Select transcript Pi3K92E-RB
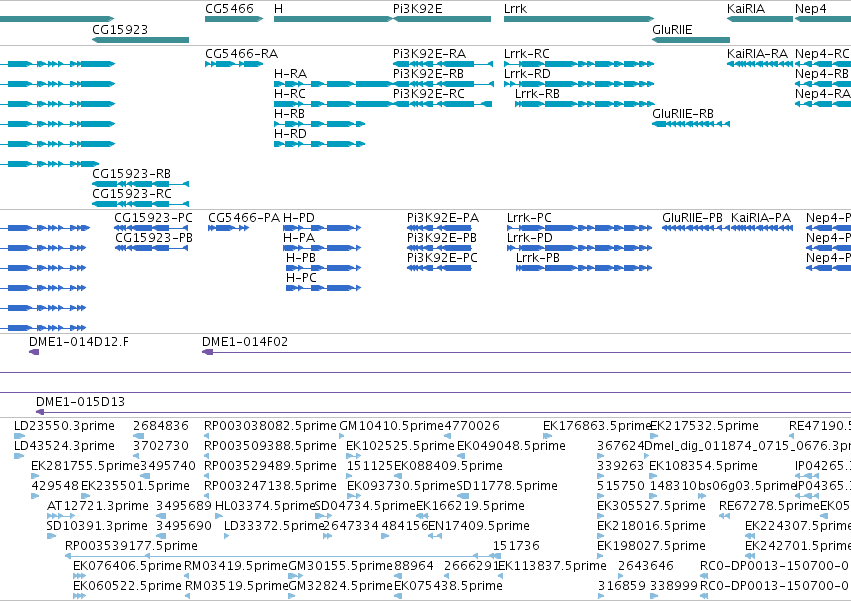 pos(443,84)
